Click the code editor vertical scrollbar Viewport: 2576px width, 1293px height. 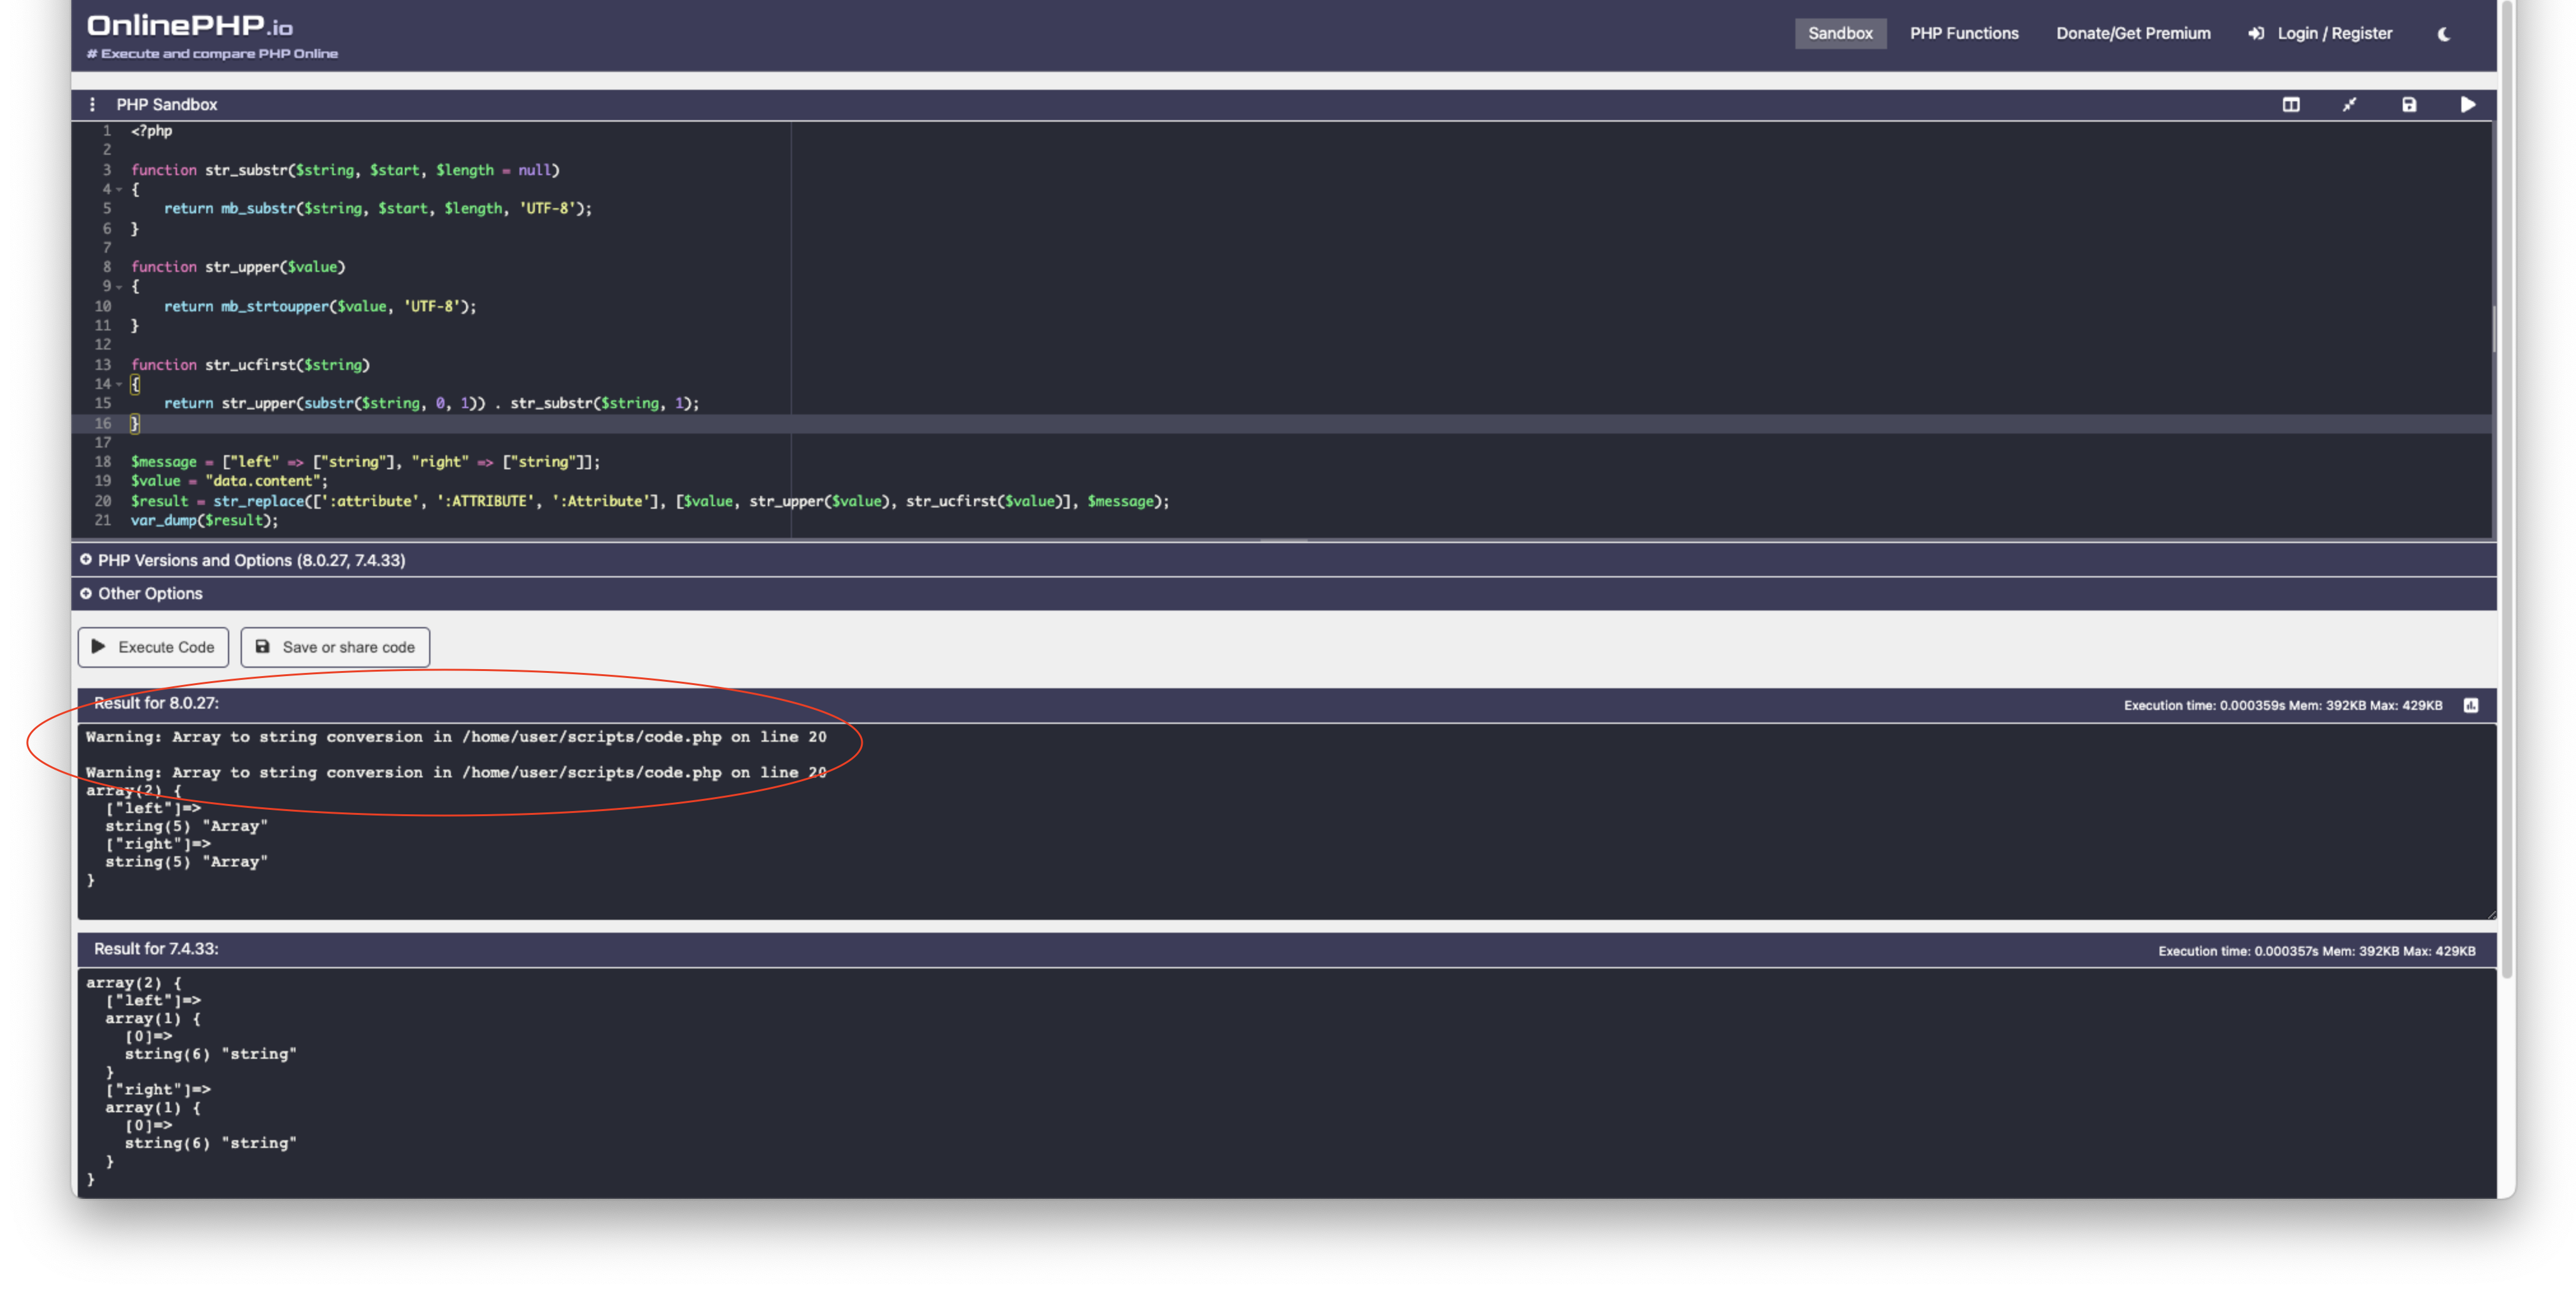click(2493, 330)
